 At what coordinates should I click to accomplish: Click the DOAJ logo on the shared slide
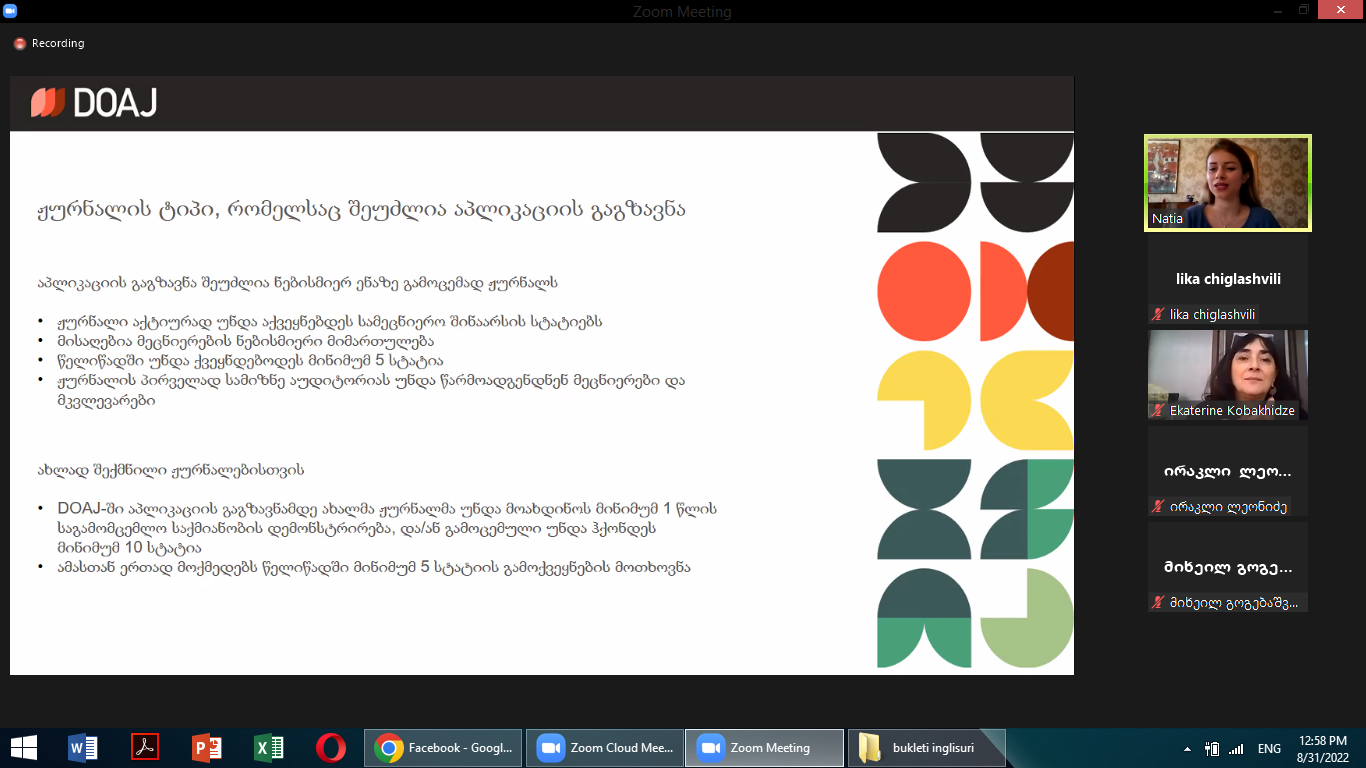point(94,102)
